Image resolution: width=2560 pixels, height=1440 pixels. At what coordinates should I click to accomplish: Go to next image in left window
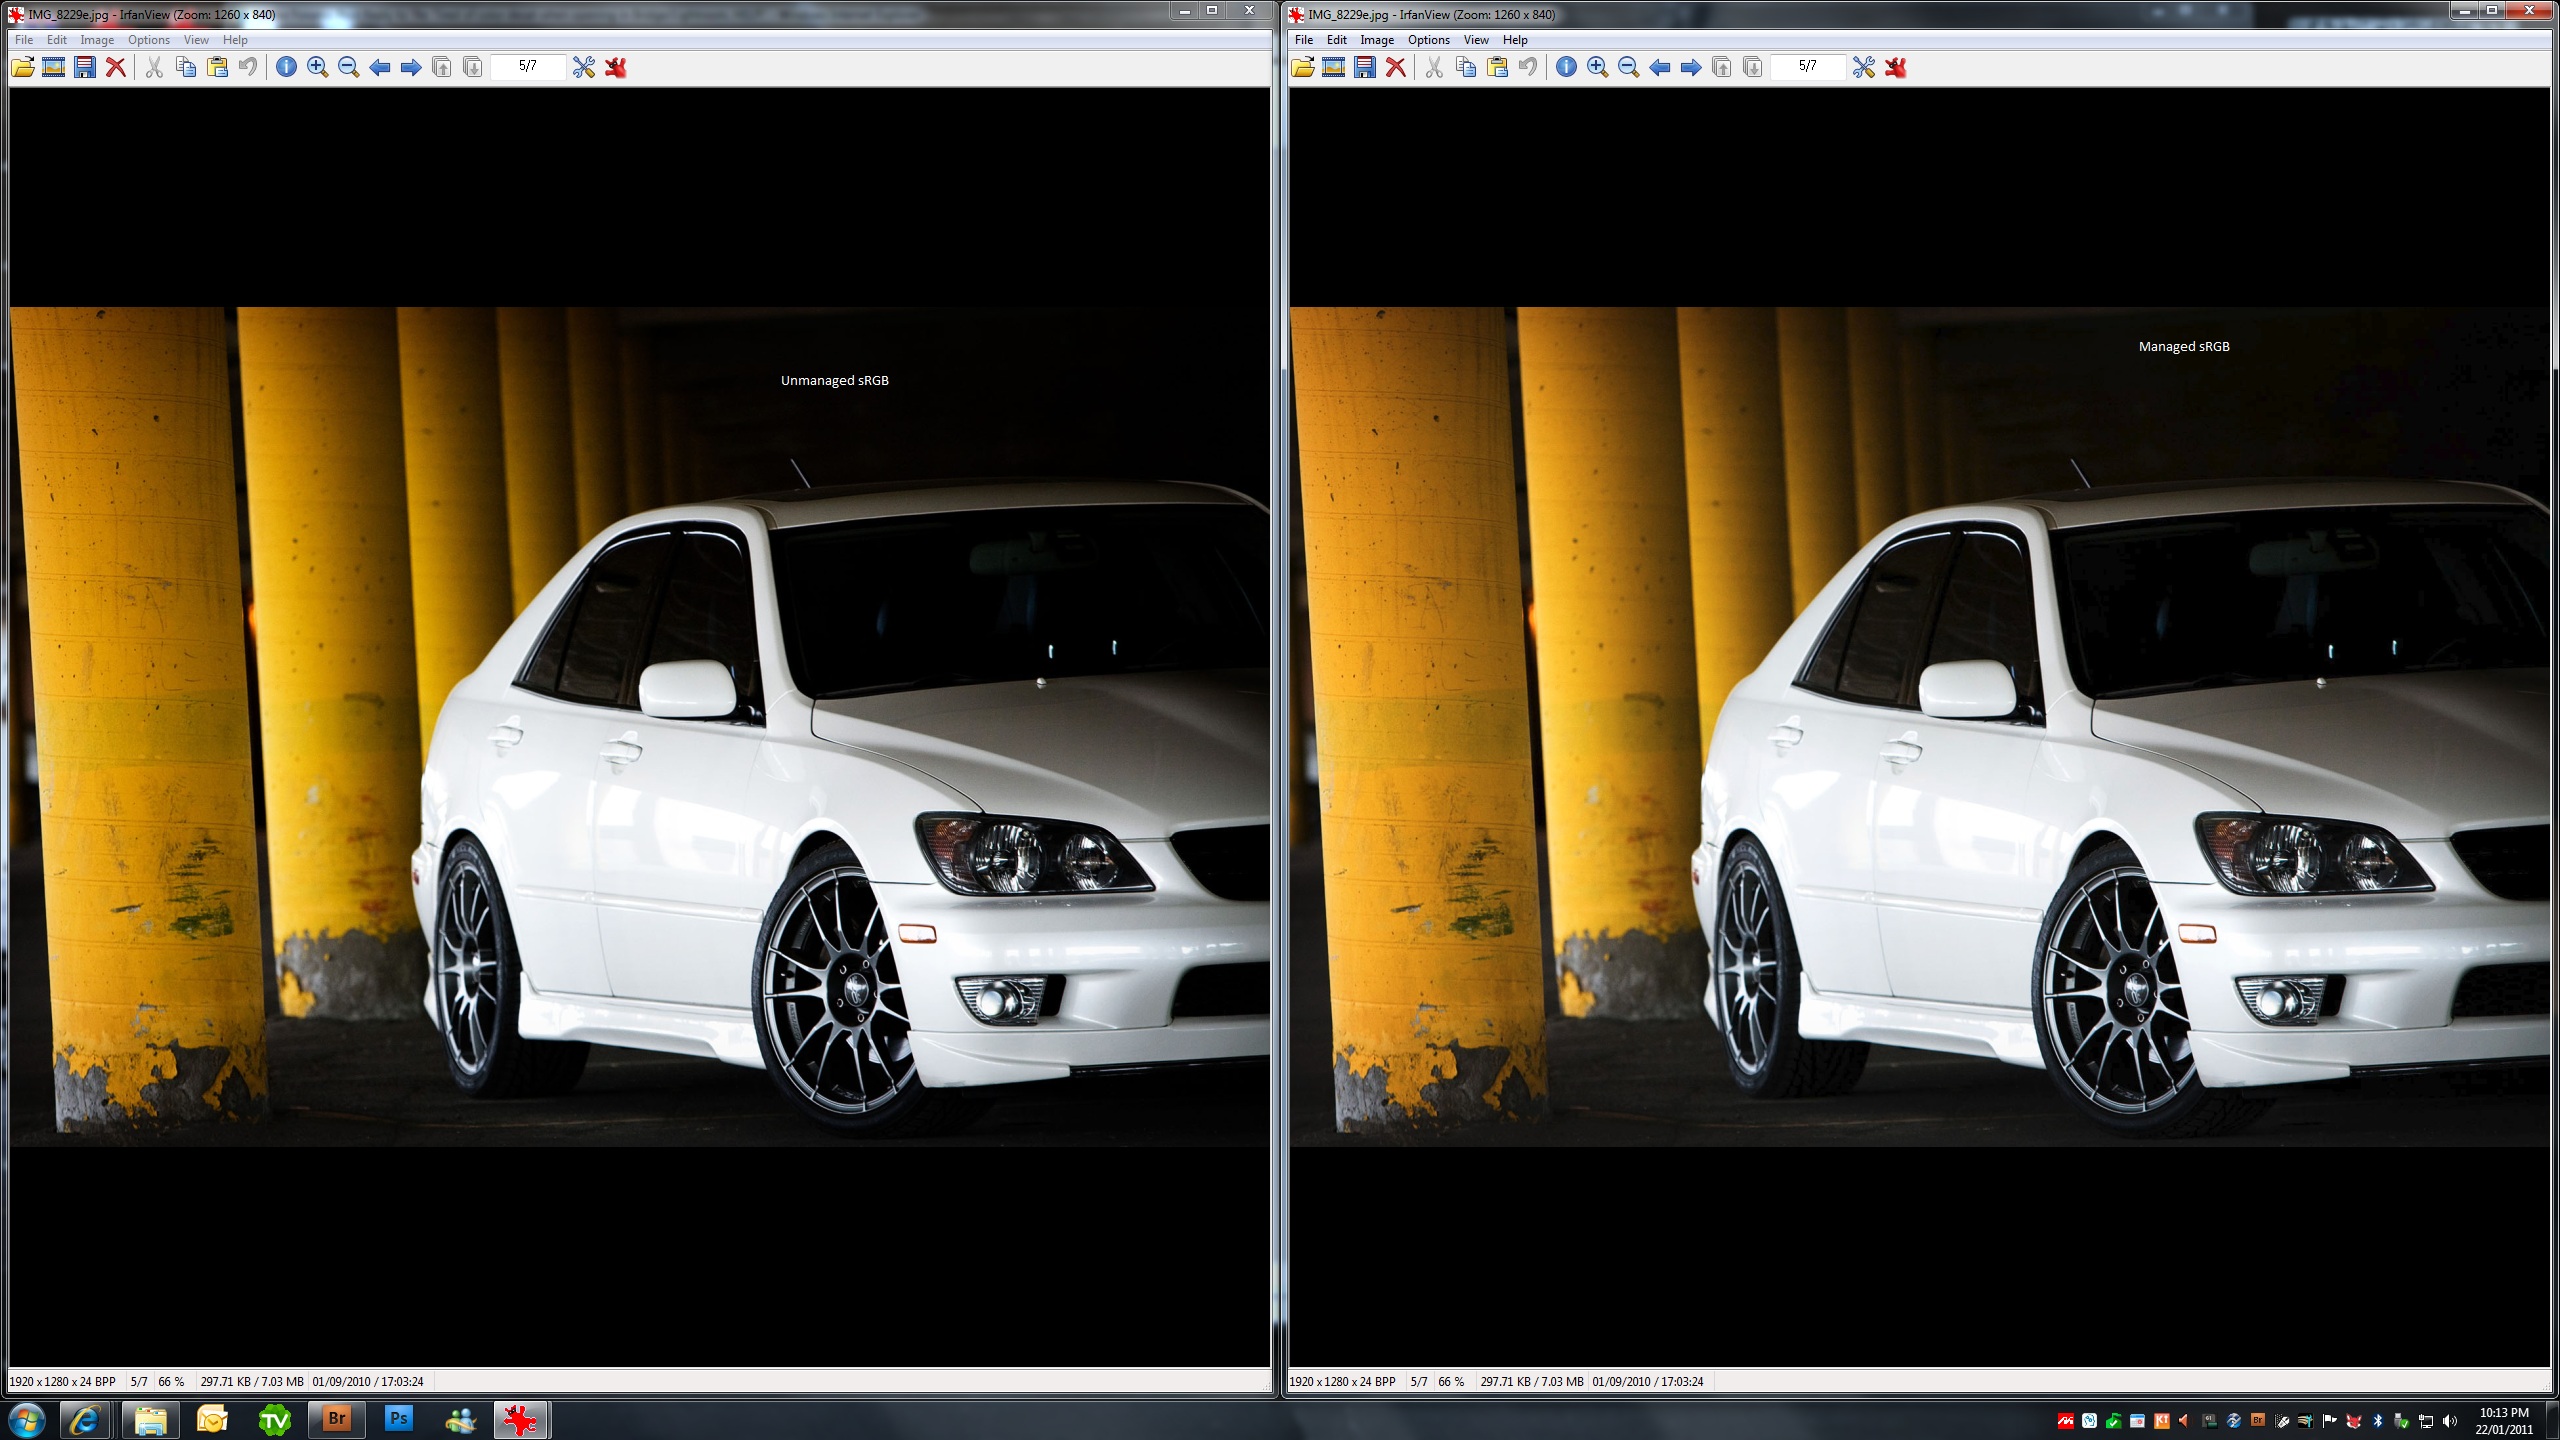[411, 67]
